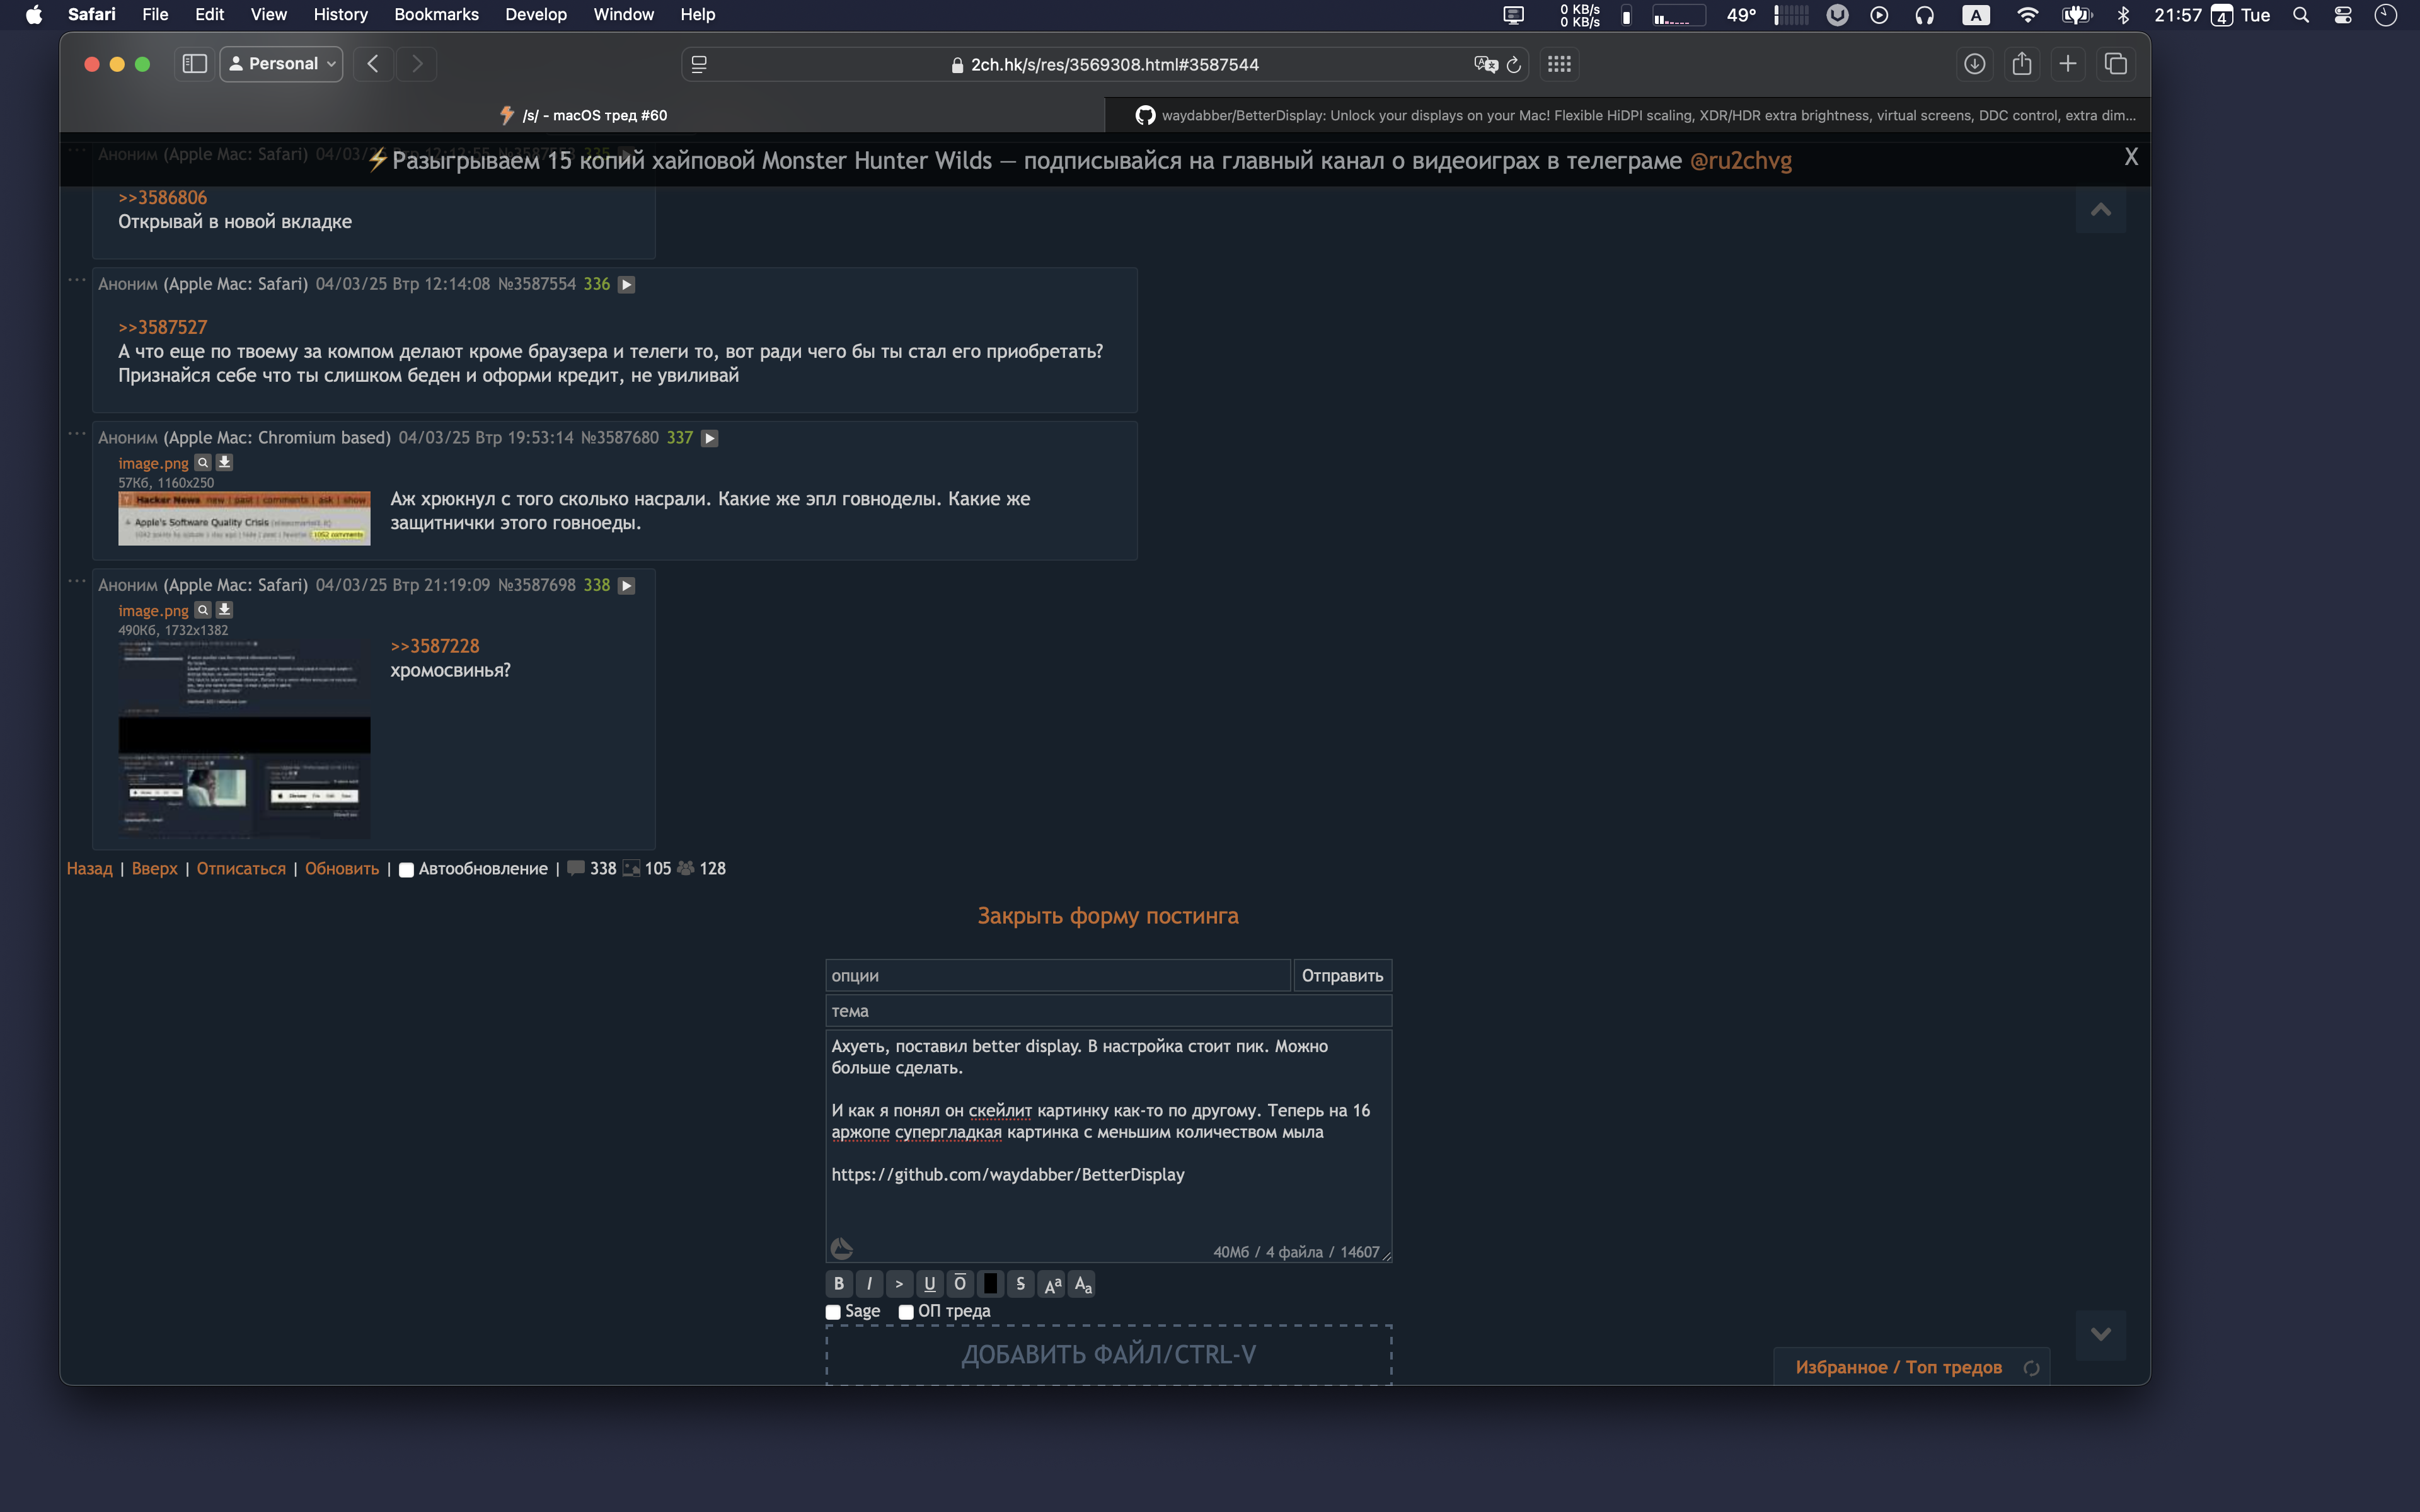Expand replies arrow on post №3587698

[626, 586]
